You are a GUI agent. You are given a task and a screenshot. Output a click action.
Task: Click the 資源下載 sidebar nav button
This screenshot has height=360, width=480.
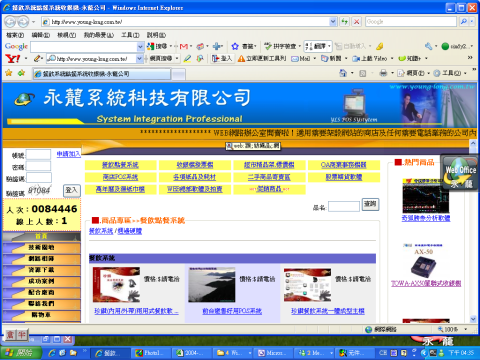point(42,270)
